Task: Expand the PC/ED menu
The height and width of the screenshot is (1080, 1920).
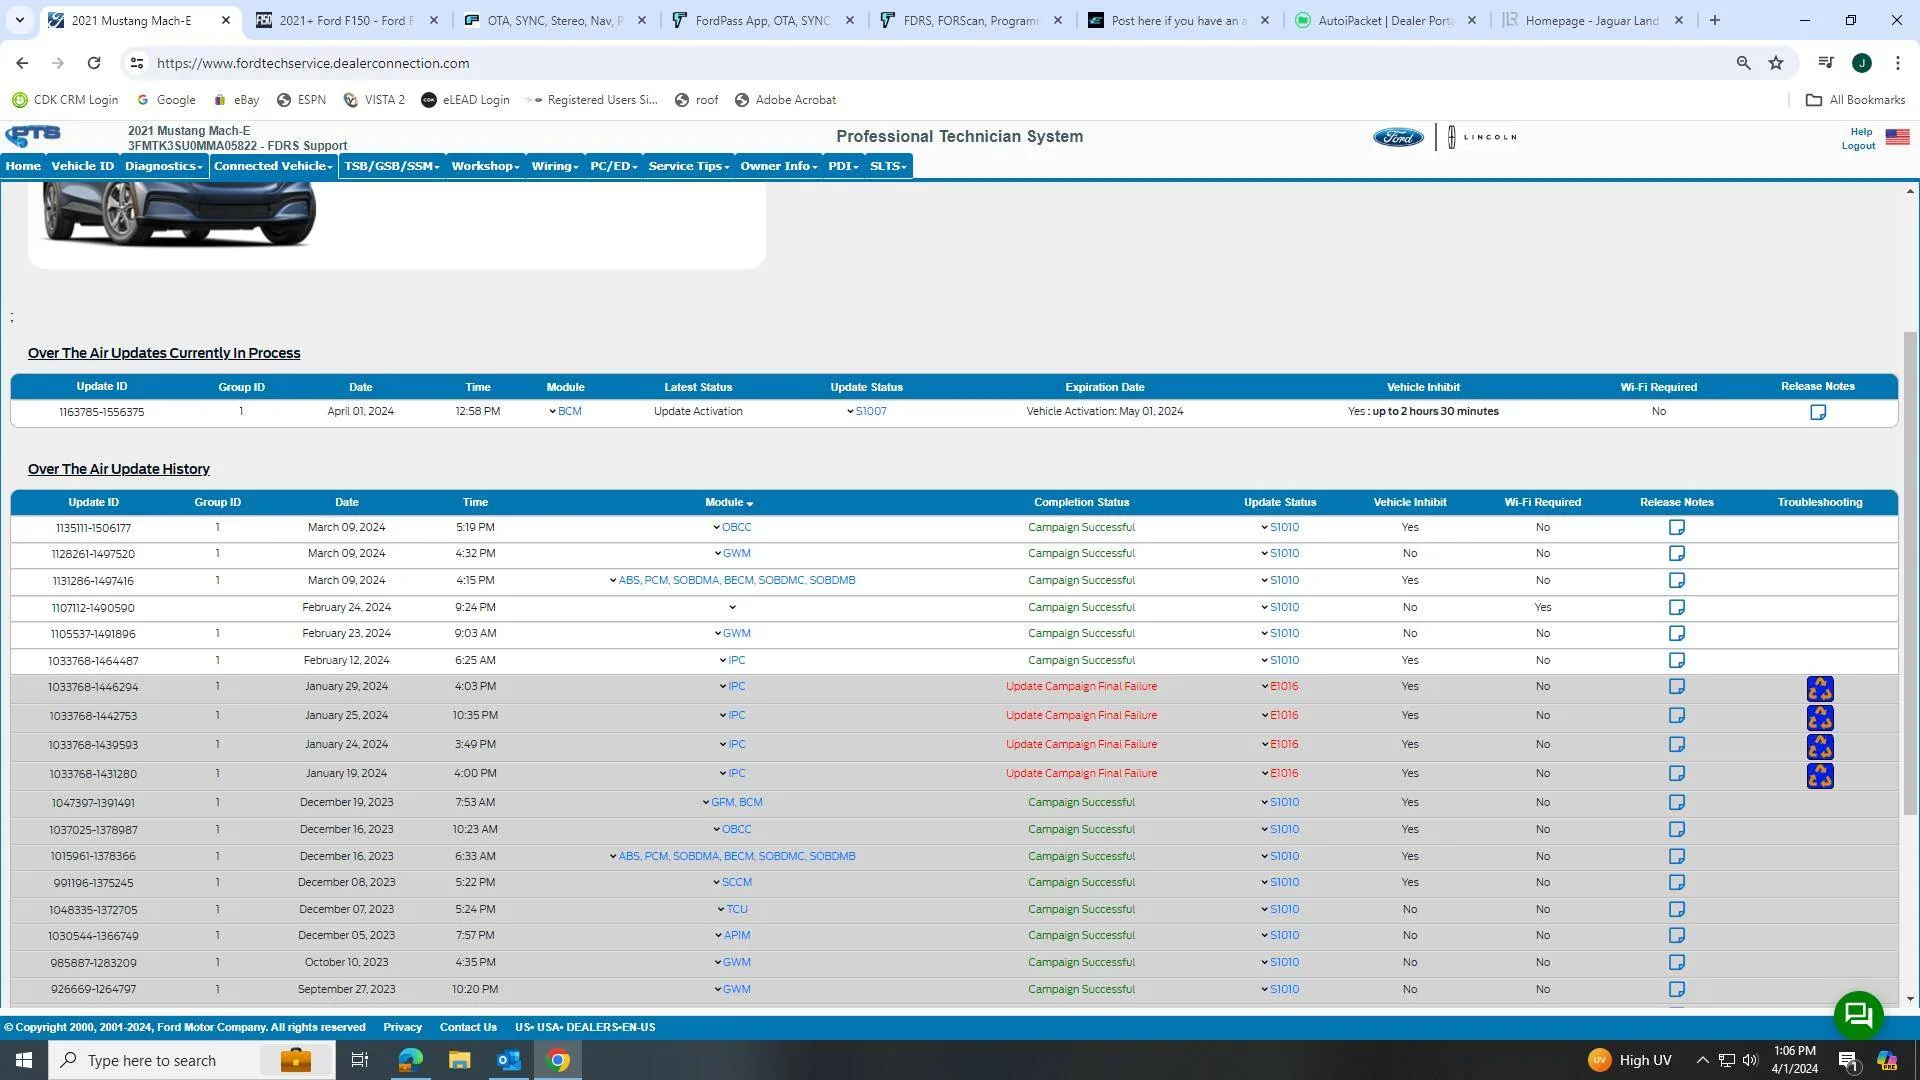Action: (x=613, y=166)
